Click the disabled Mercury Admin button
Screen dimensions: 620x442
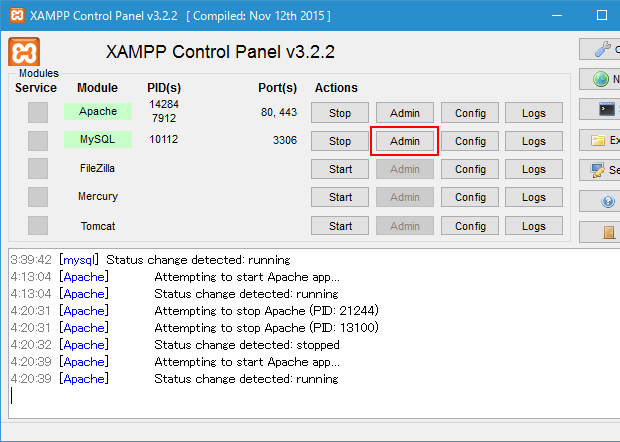[x=405, y=197]
